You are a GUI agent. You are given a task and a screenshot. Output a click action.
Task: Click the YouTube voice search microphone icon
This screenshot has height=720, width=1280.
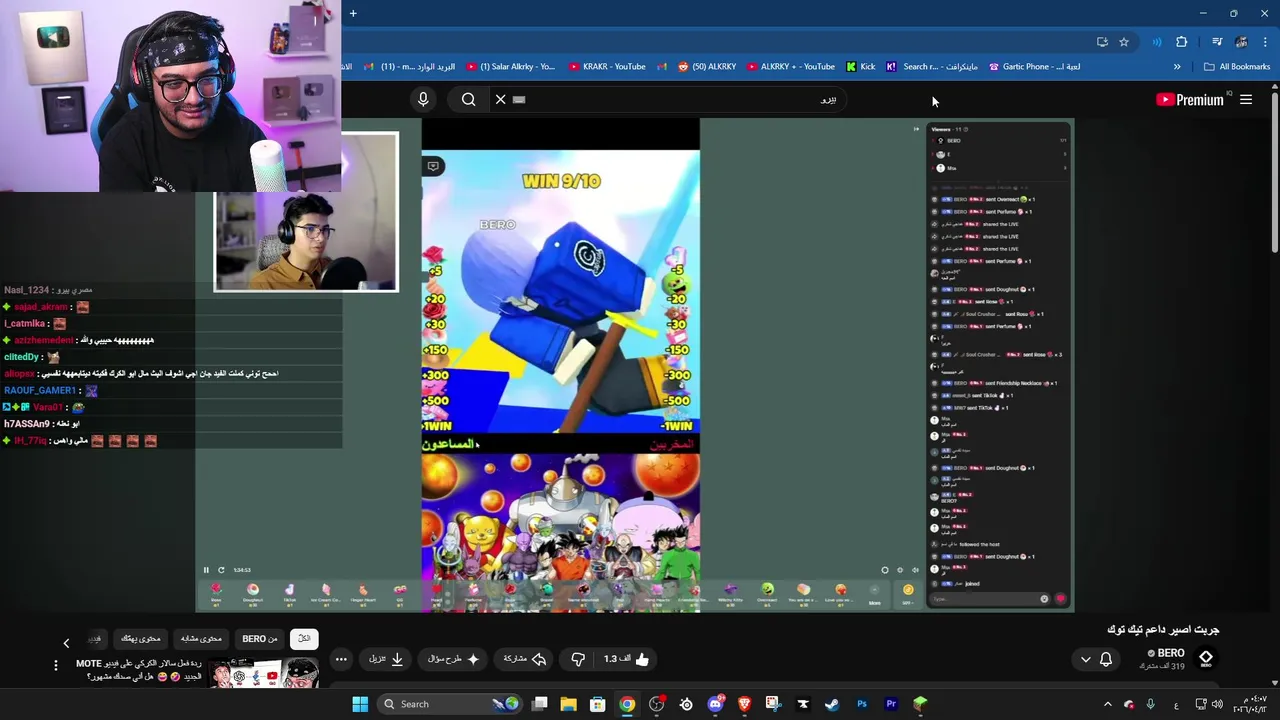pos(423,99)
